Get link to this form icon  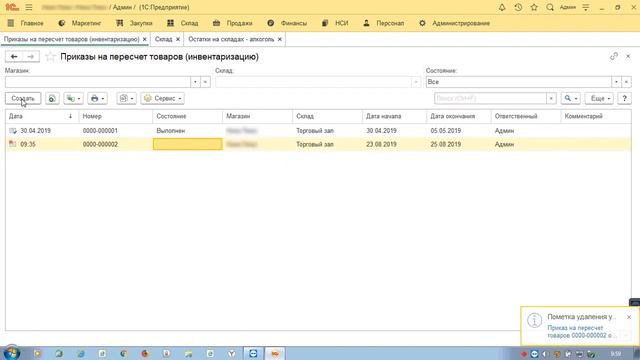point(614,56)
